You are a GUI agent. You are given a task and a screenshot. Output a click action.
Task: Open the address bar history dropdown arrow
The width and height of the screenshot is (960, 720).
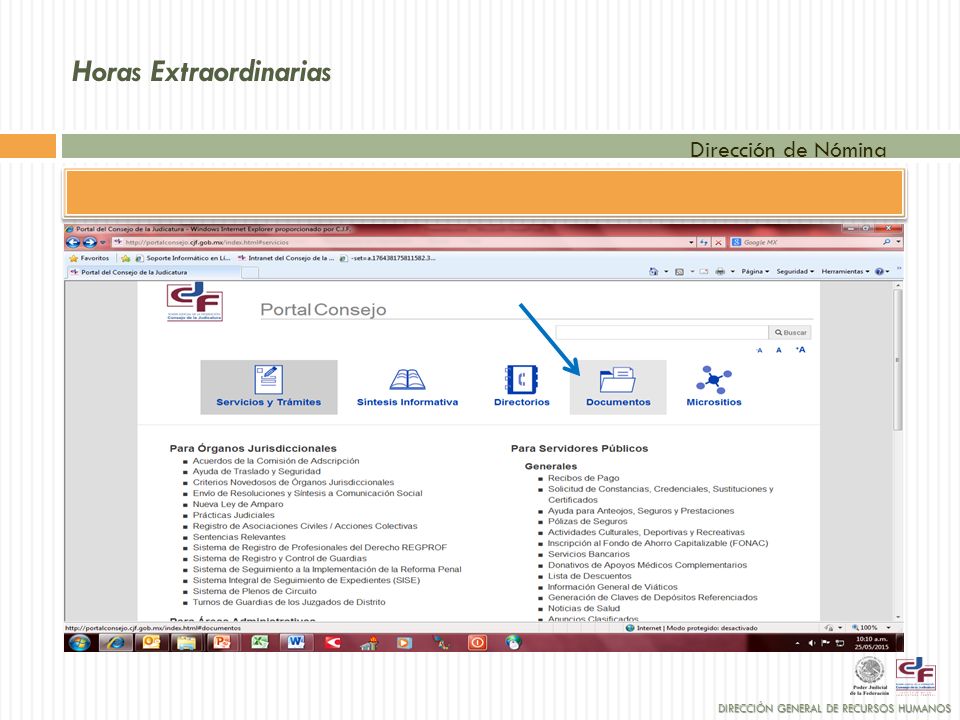pos(691,242)
